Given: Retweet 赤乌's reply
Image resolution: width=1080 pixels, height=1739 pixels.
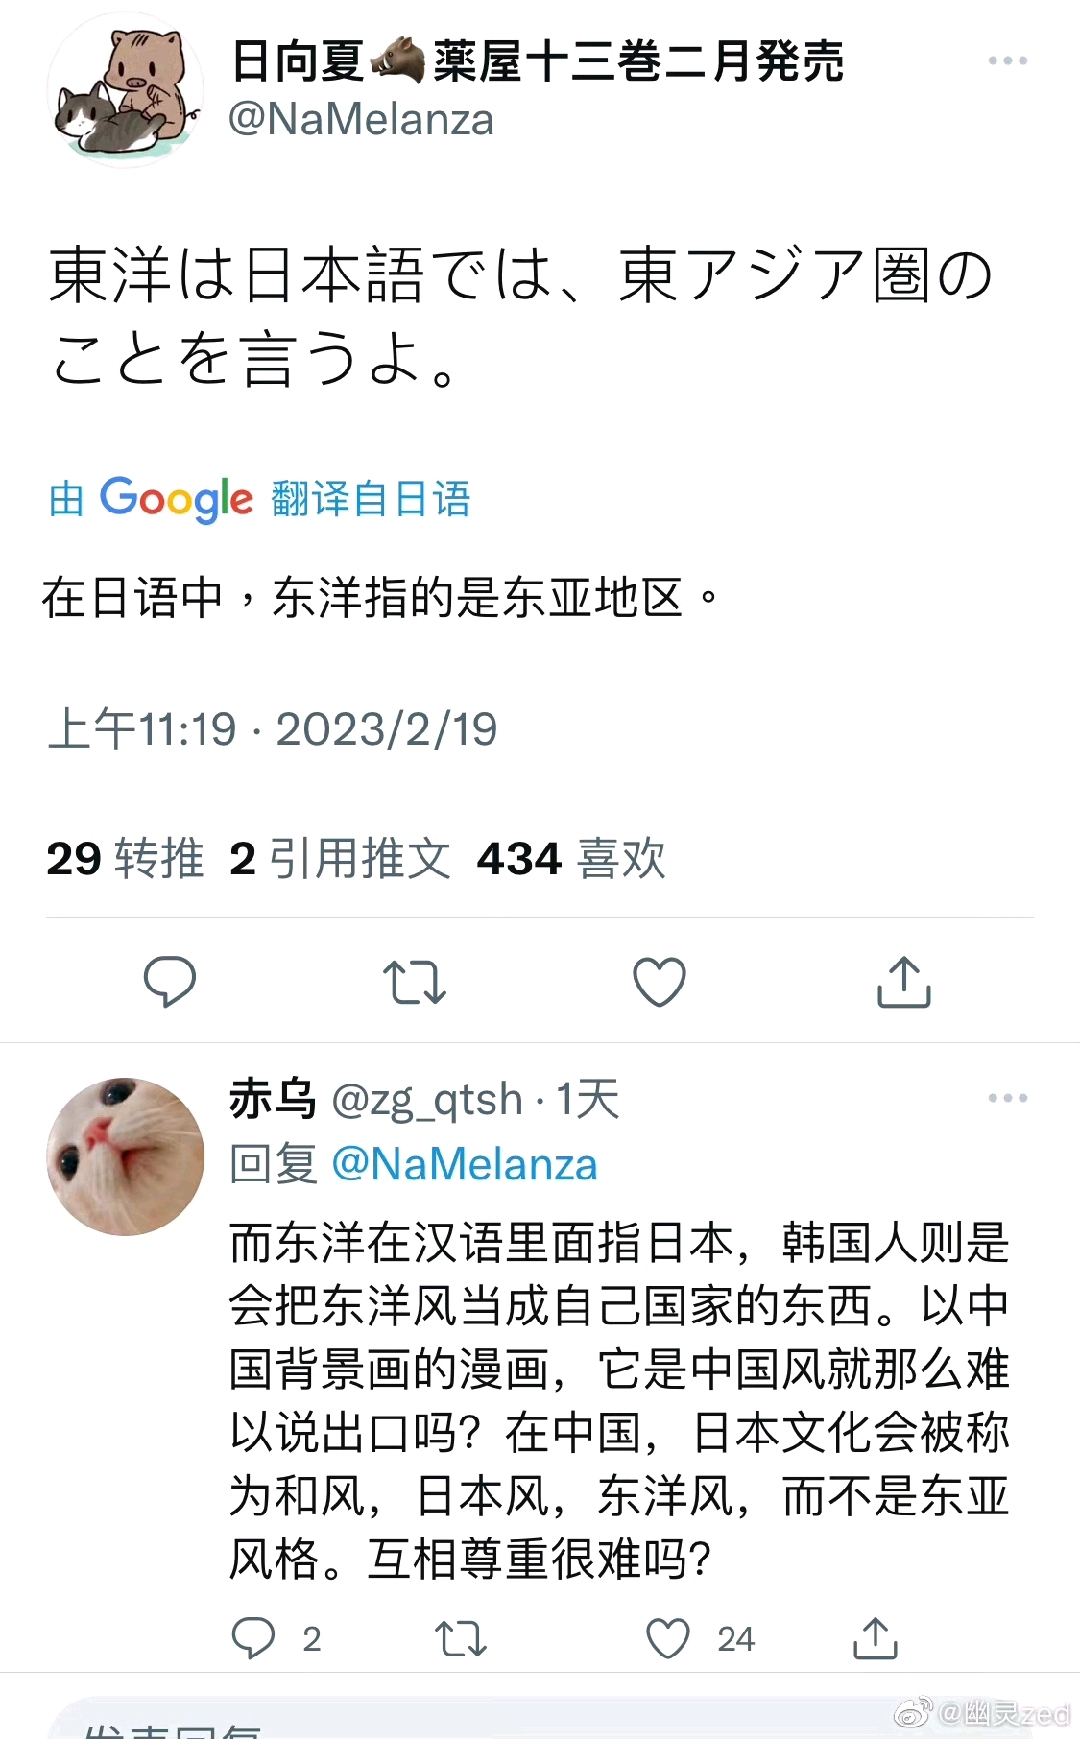Looking at the screenshot, I should pyautogui.click(x=461, y=1639).
